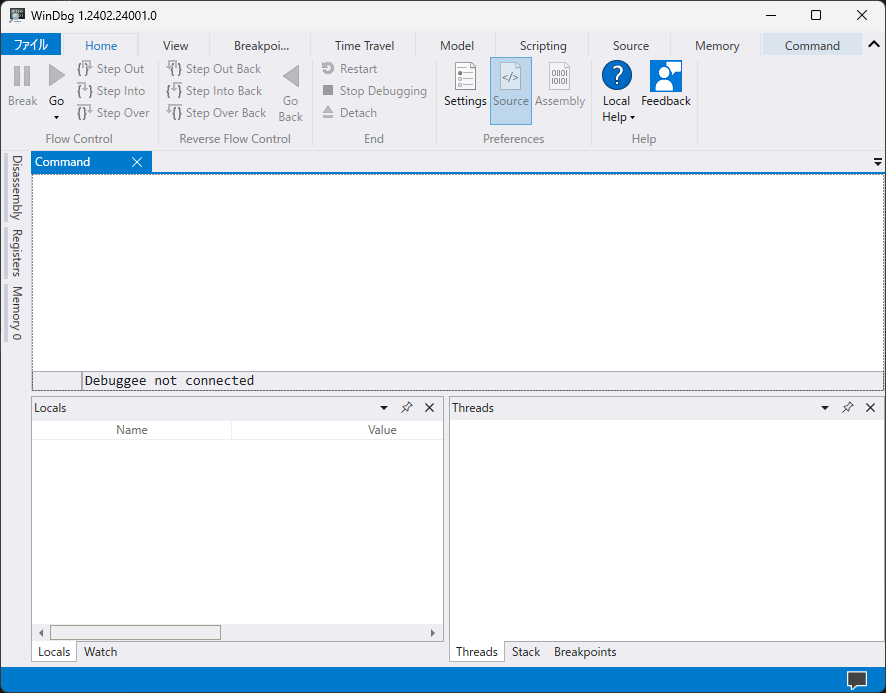886x693 pixels.
Task: Click Step Into in Flow Control
Action: point(111,91)
